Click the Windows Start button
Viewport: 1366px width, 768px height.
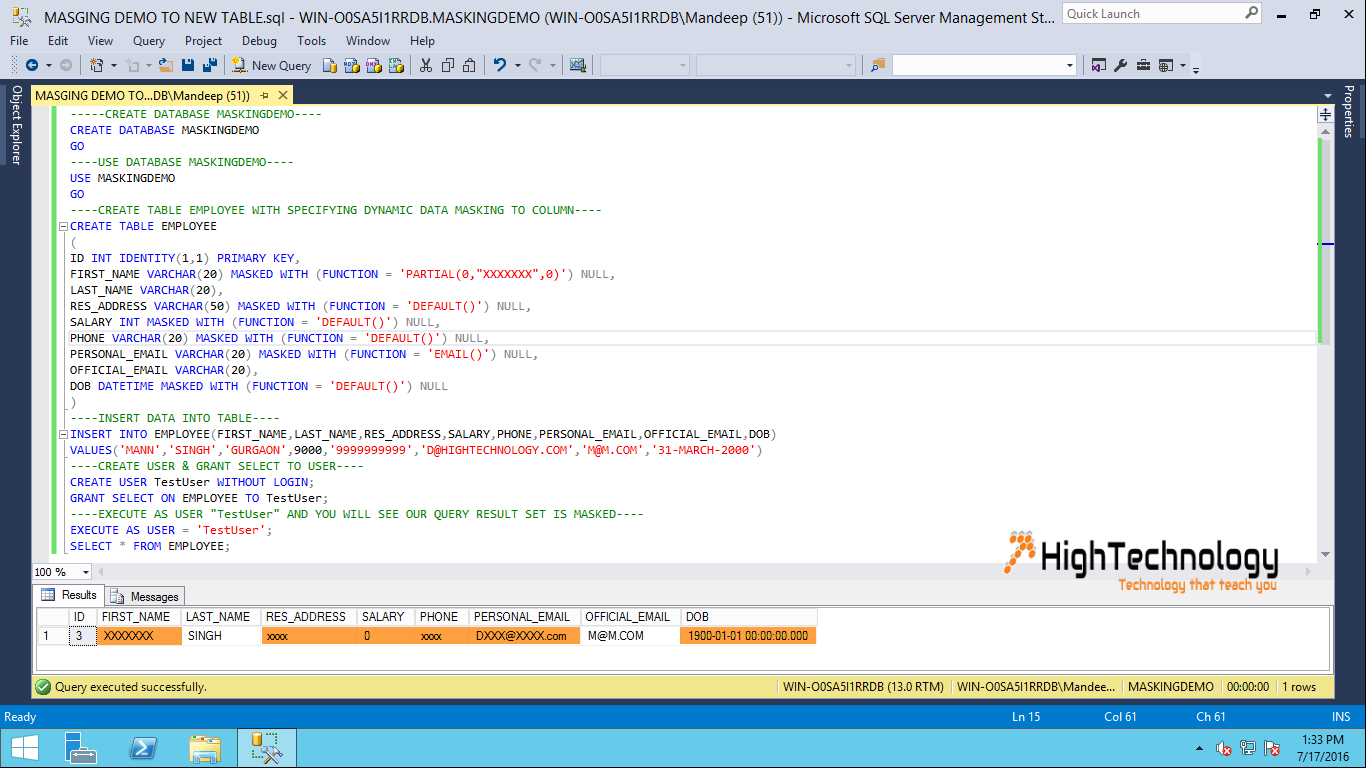coord(24,748)
